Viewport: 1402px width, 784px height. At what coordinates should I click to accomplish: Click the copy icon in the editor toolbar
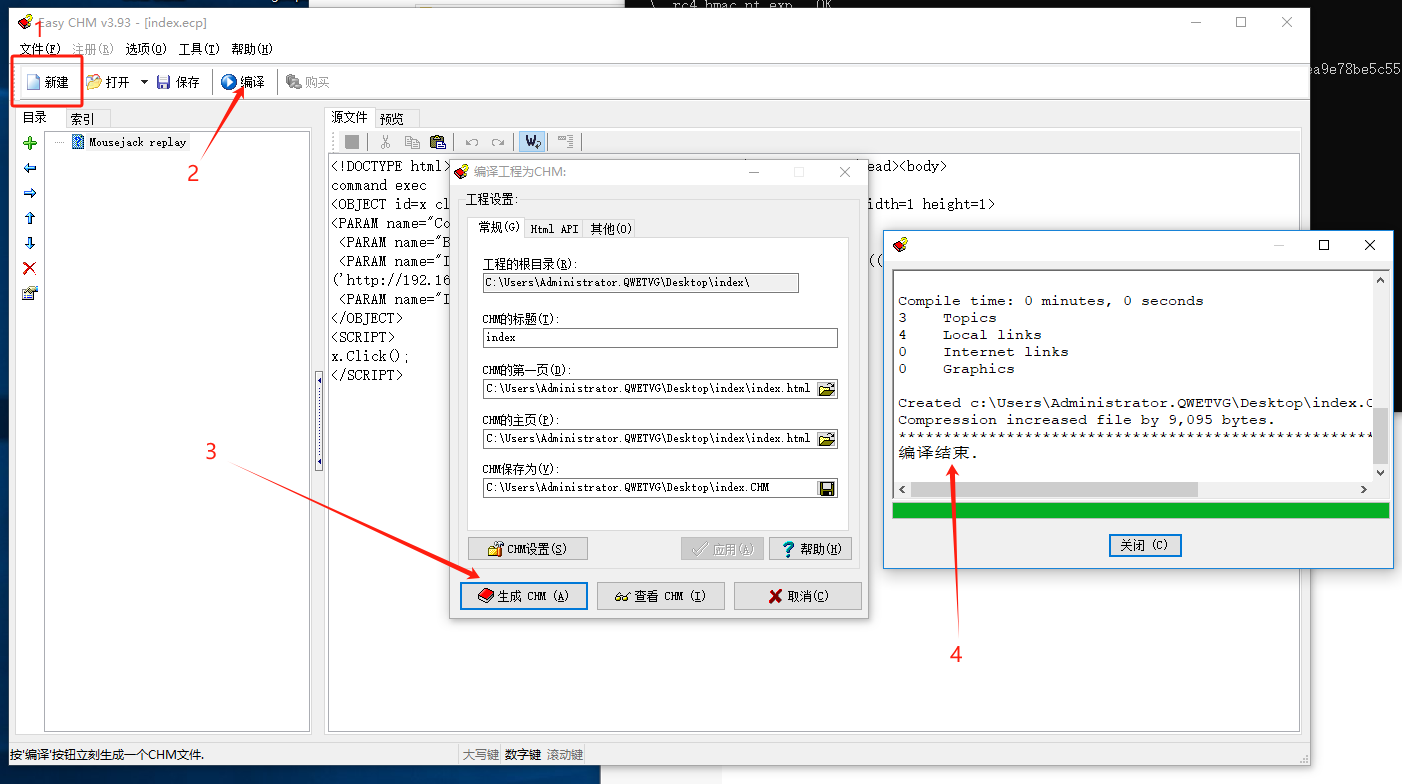[x=411, y=142]
